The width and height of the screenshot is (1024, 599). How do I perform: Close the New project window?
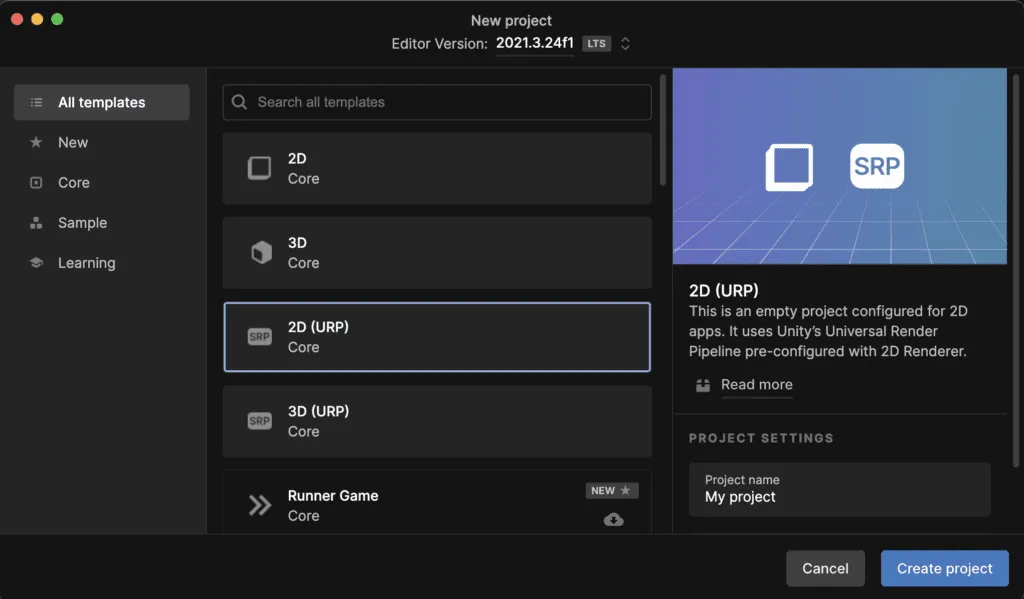point(17,20)
